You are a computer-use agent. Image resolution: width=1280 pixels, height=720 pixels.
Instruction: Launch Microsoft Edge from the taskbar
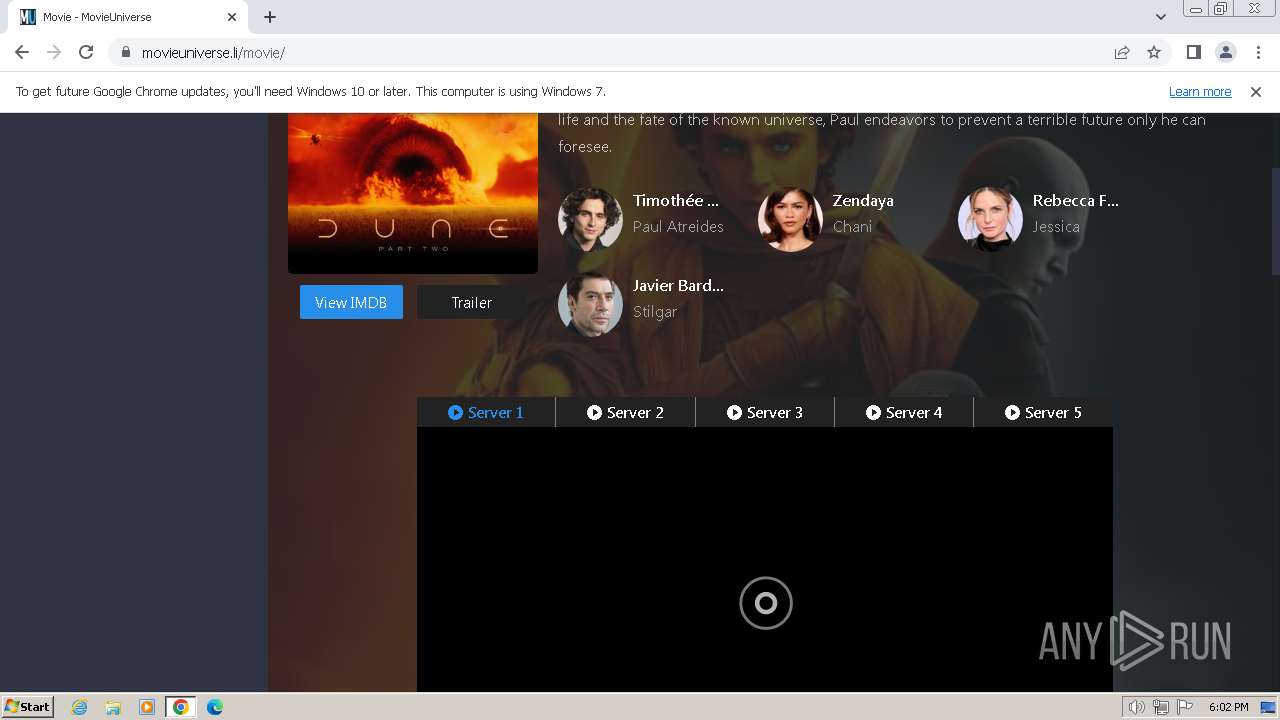click(x=215, y=707)
